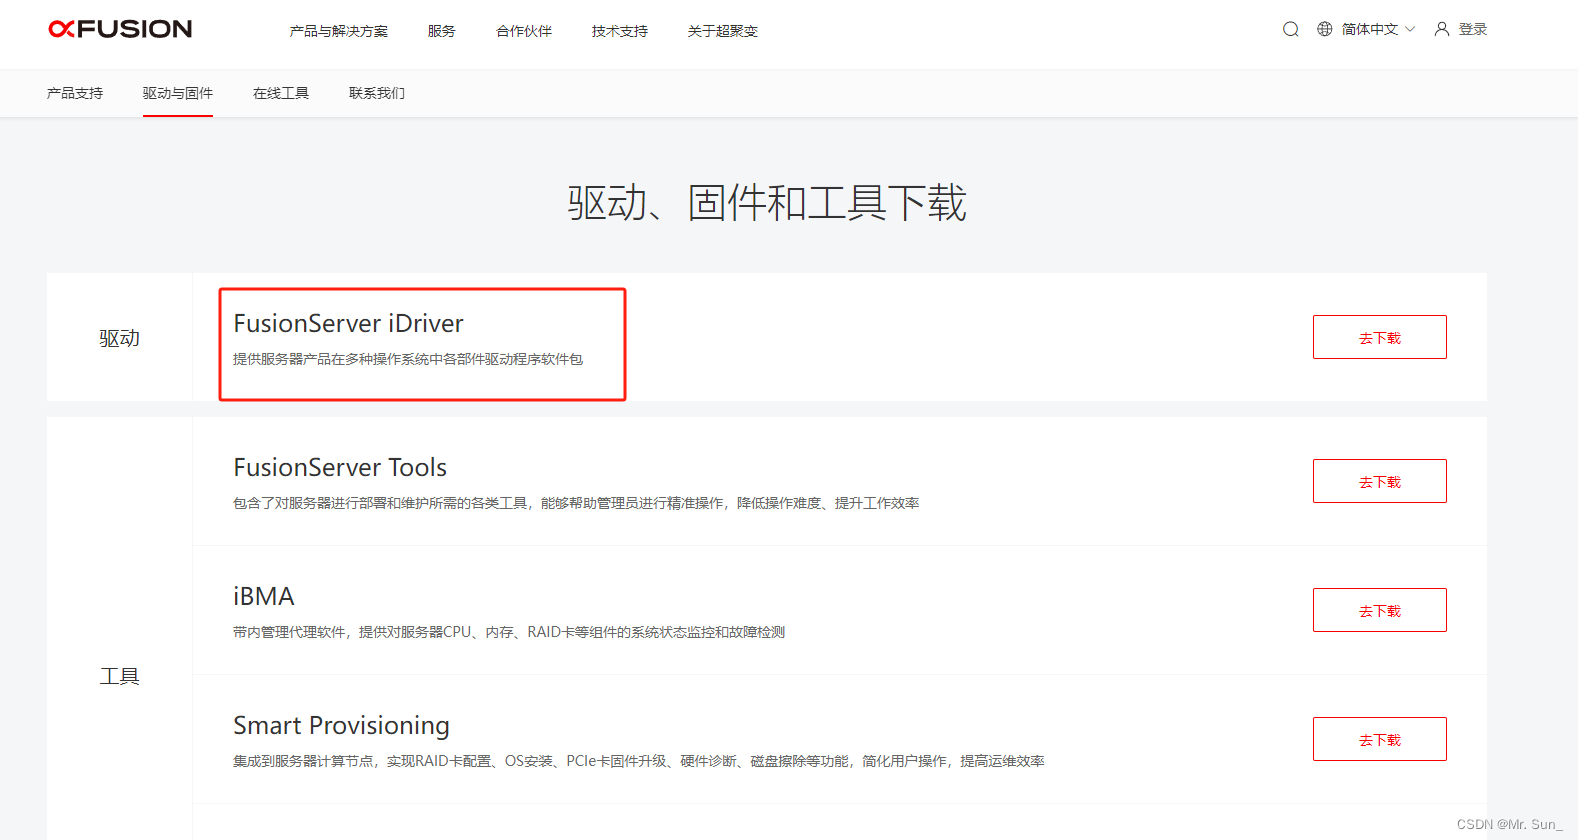Viewport: 1578px width, 840px height.
Task: Open the 产品与解决方案 menu
Action: (339, 31)
